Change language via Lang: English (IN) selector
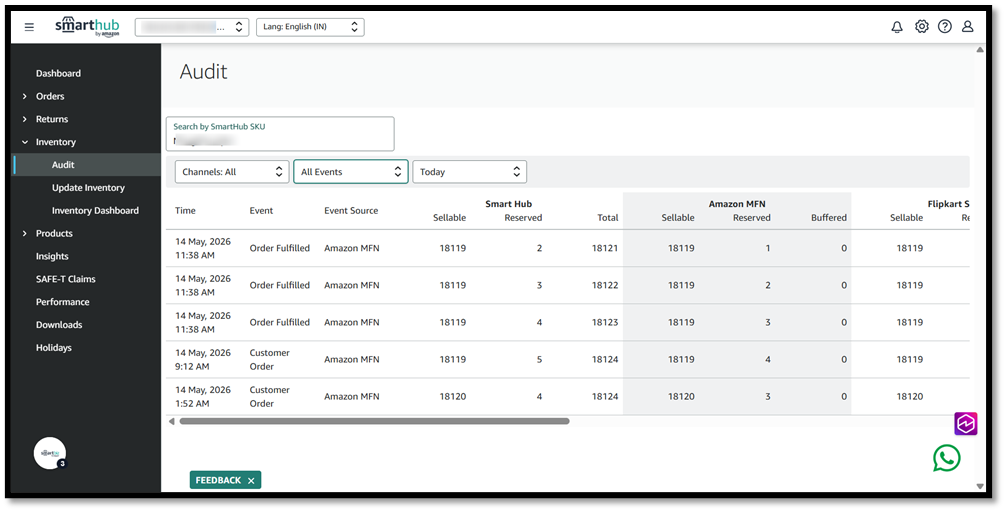Image resolution: width=1005 pixels, height=511 pixels. point(310,27)
